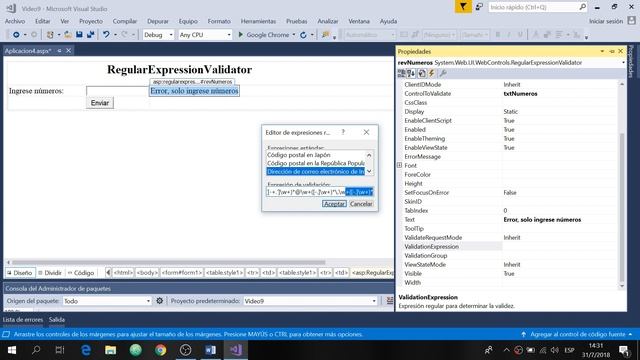The height and width of the screenshot is (360, 640).
Task: Open the Proyecto menu
Action: click(x=91, y=21)
